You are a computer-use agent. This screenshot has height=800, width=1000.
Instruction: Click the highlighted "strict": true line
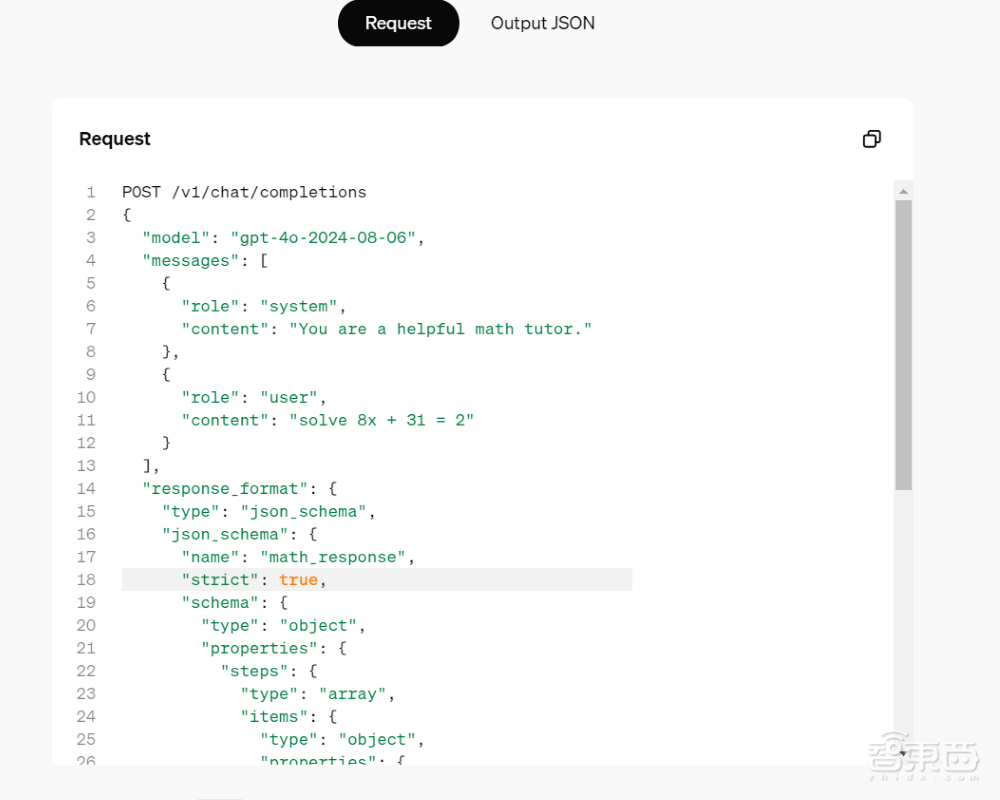pyautogui.click(x=450, y=580)
